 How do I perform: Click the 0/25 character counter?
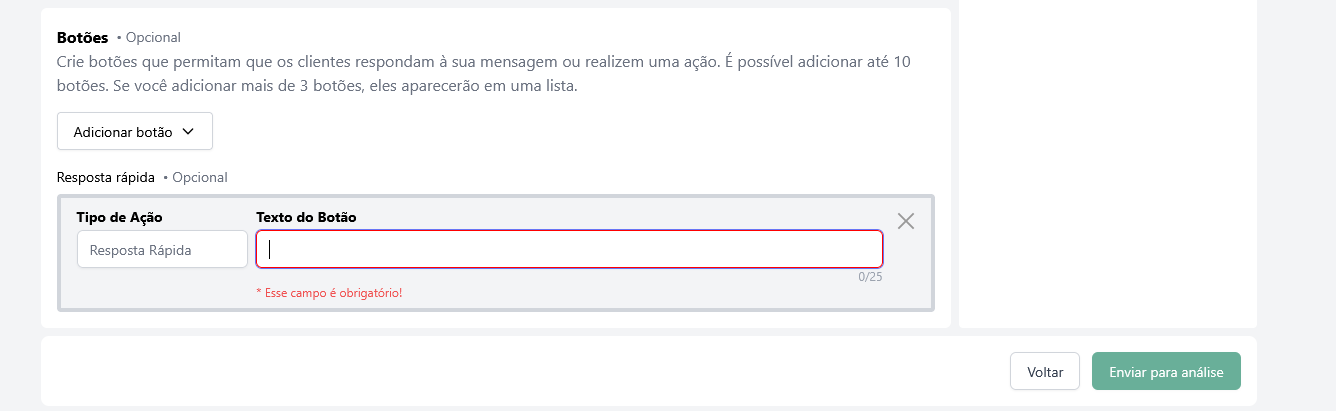[x=870, y=277]
